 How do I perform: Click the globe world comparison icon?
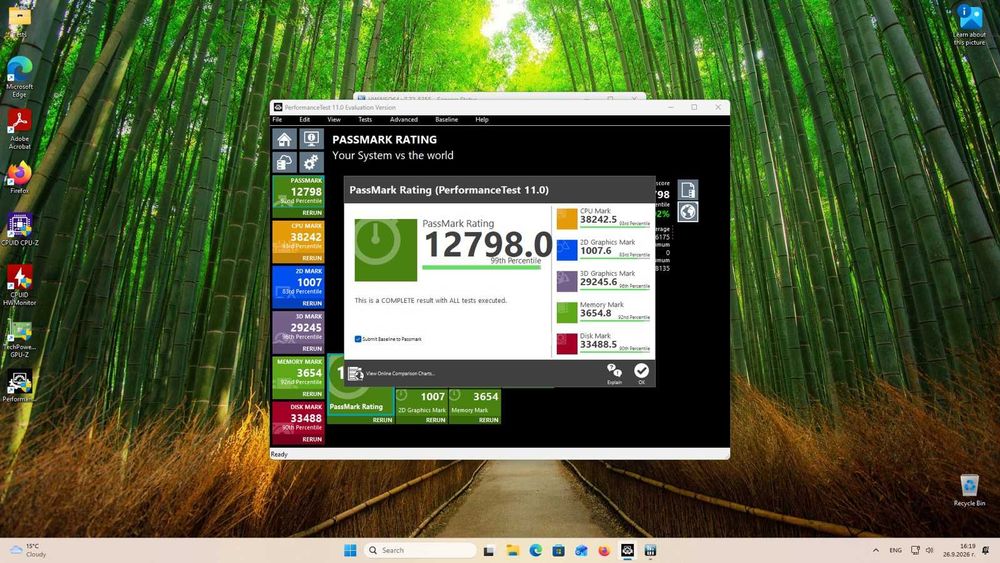[688, 212]
